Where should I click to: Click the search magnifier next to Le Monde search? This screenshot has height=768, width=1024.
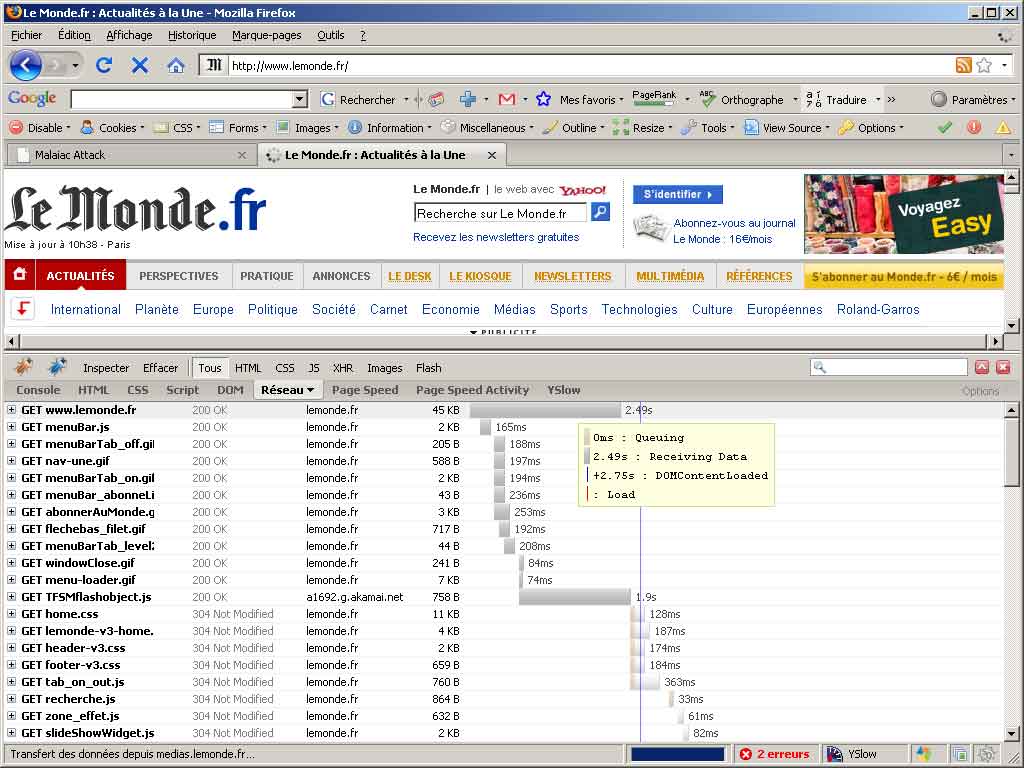point(600,212)
